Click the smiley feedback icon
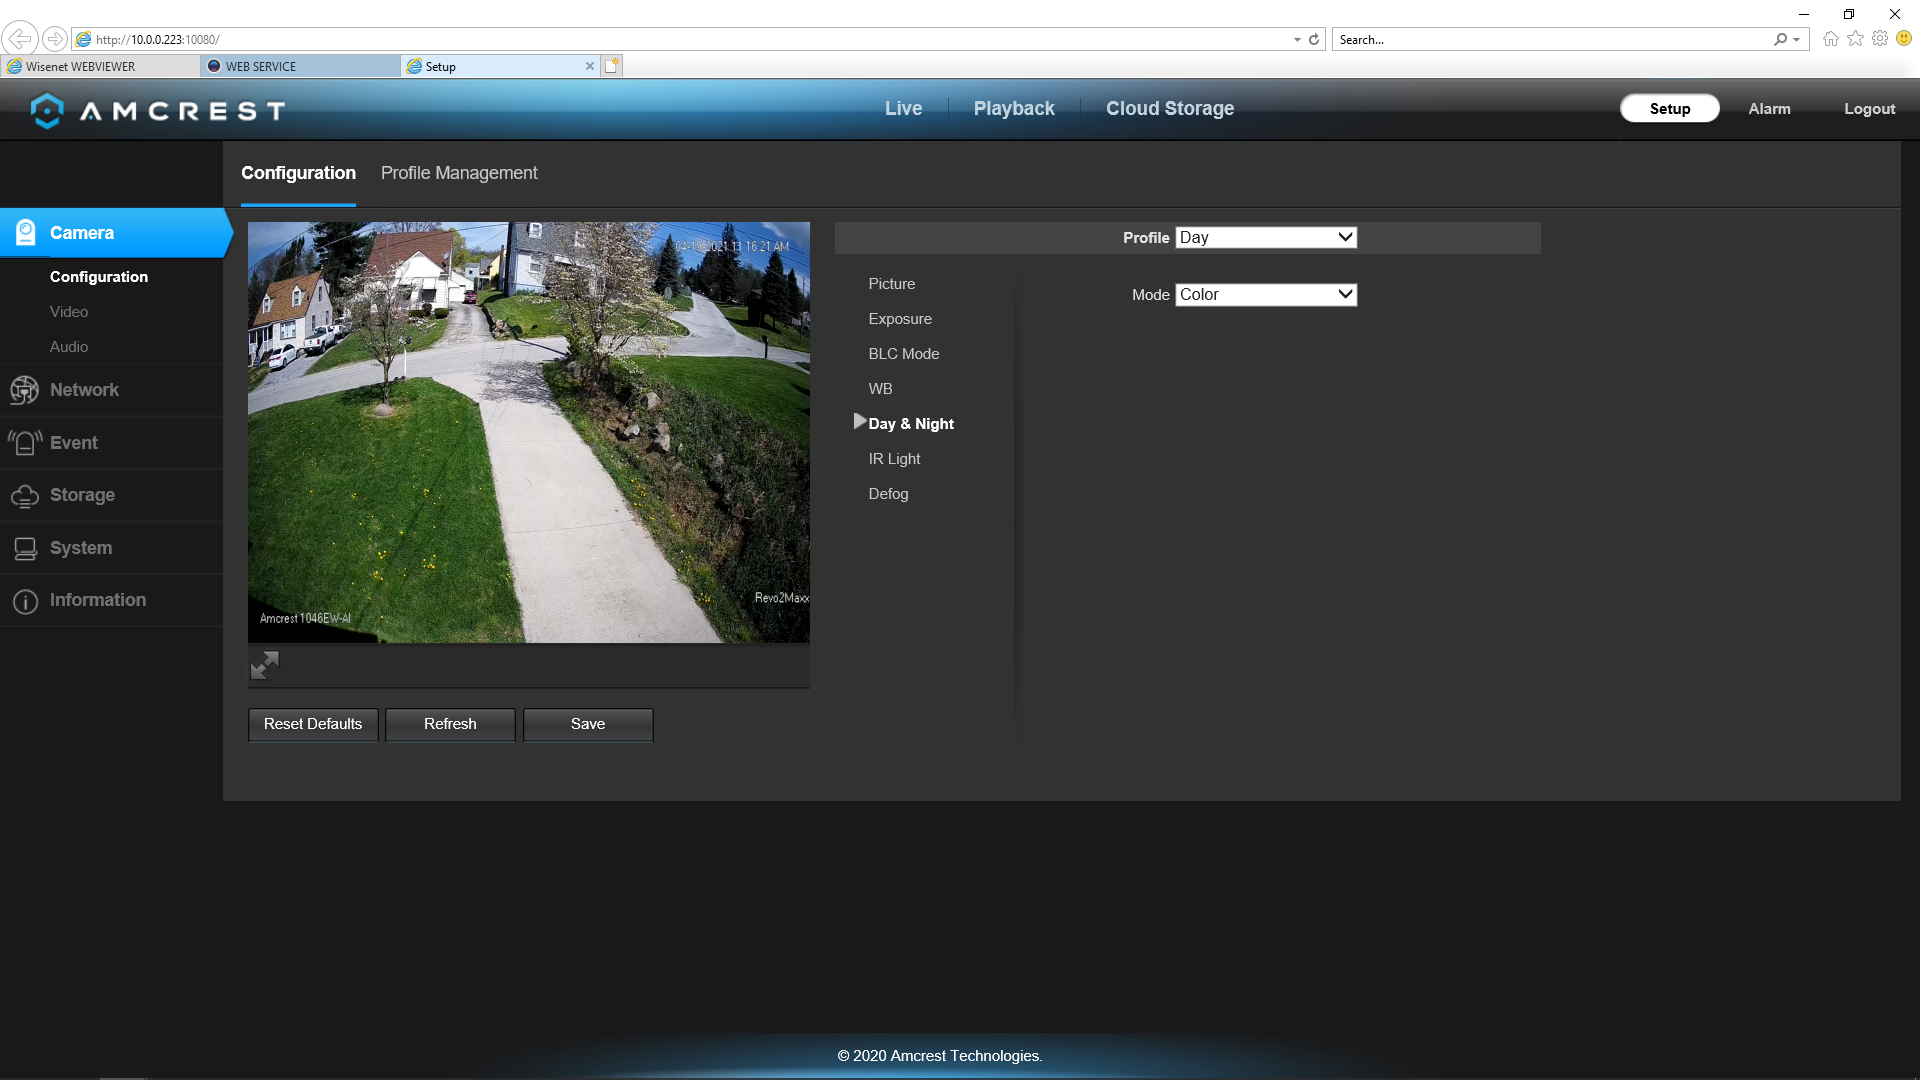The height and width of the screenshot is (1080, 1920). (x=1904, y=39)
